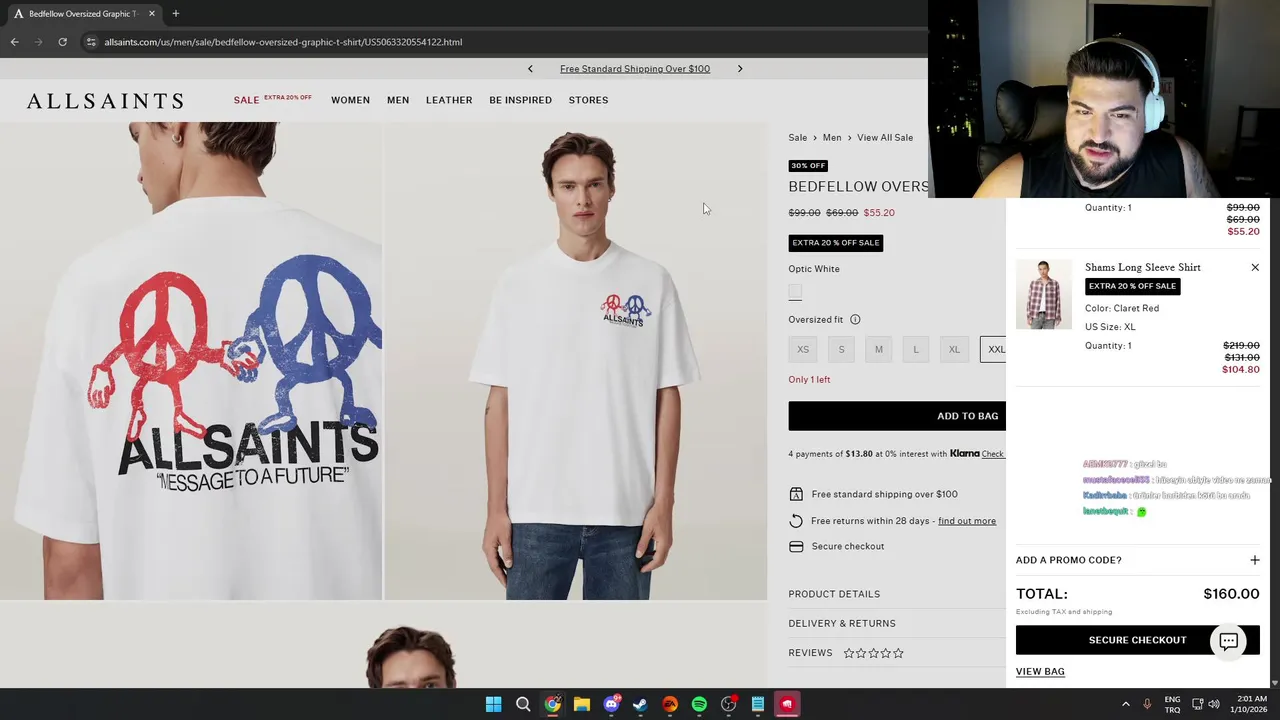Open the BE INSPIRED menu

[x=520, y=100]
